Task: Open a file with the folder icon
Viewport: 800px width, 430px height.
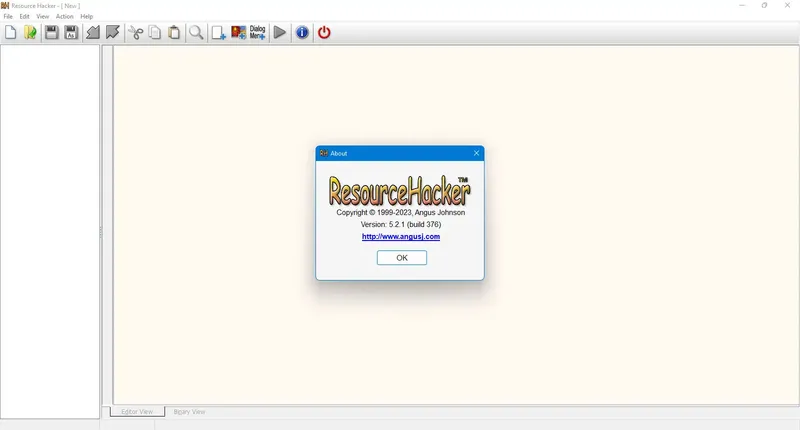Action: click(31, 33)
